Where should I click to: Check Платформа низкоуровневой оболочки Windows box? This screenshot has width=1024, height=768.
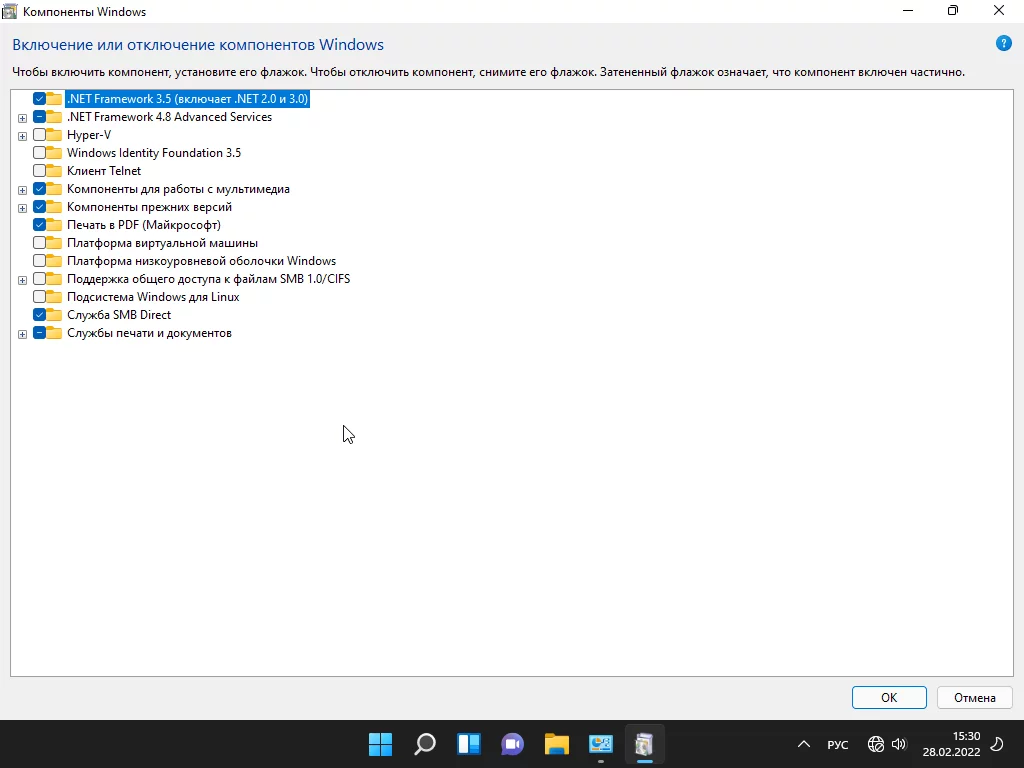(x=39, y=261)
